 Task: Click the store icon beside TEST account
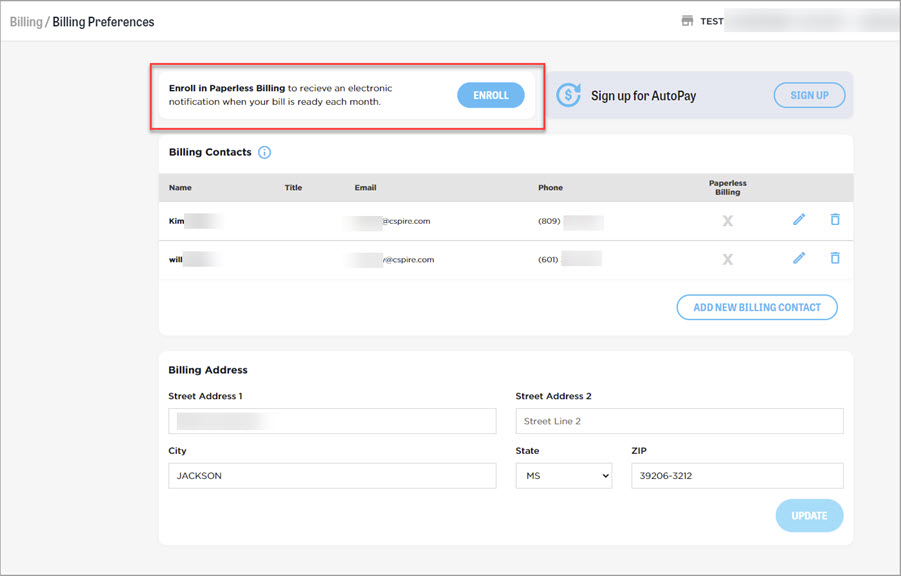(x=687, y=21)
